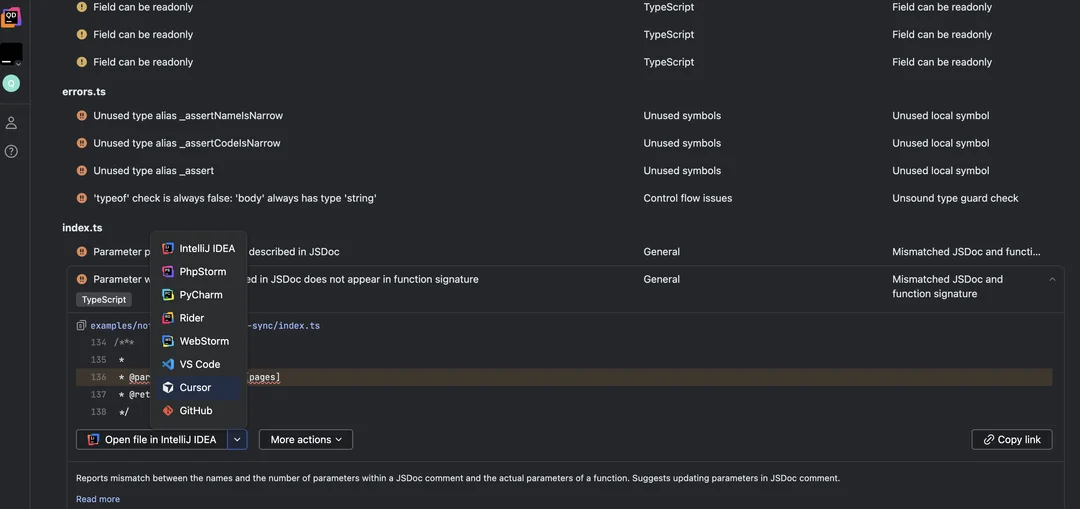Click the round Q avatar icon

coord(11,83)
